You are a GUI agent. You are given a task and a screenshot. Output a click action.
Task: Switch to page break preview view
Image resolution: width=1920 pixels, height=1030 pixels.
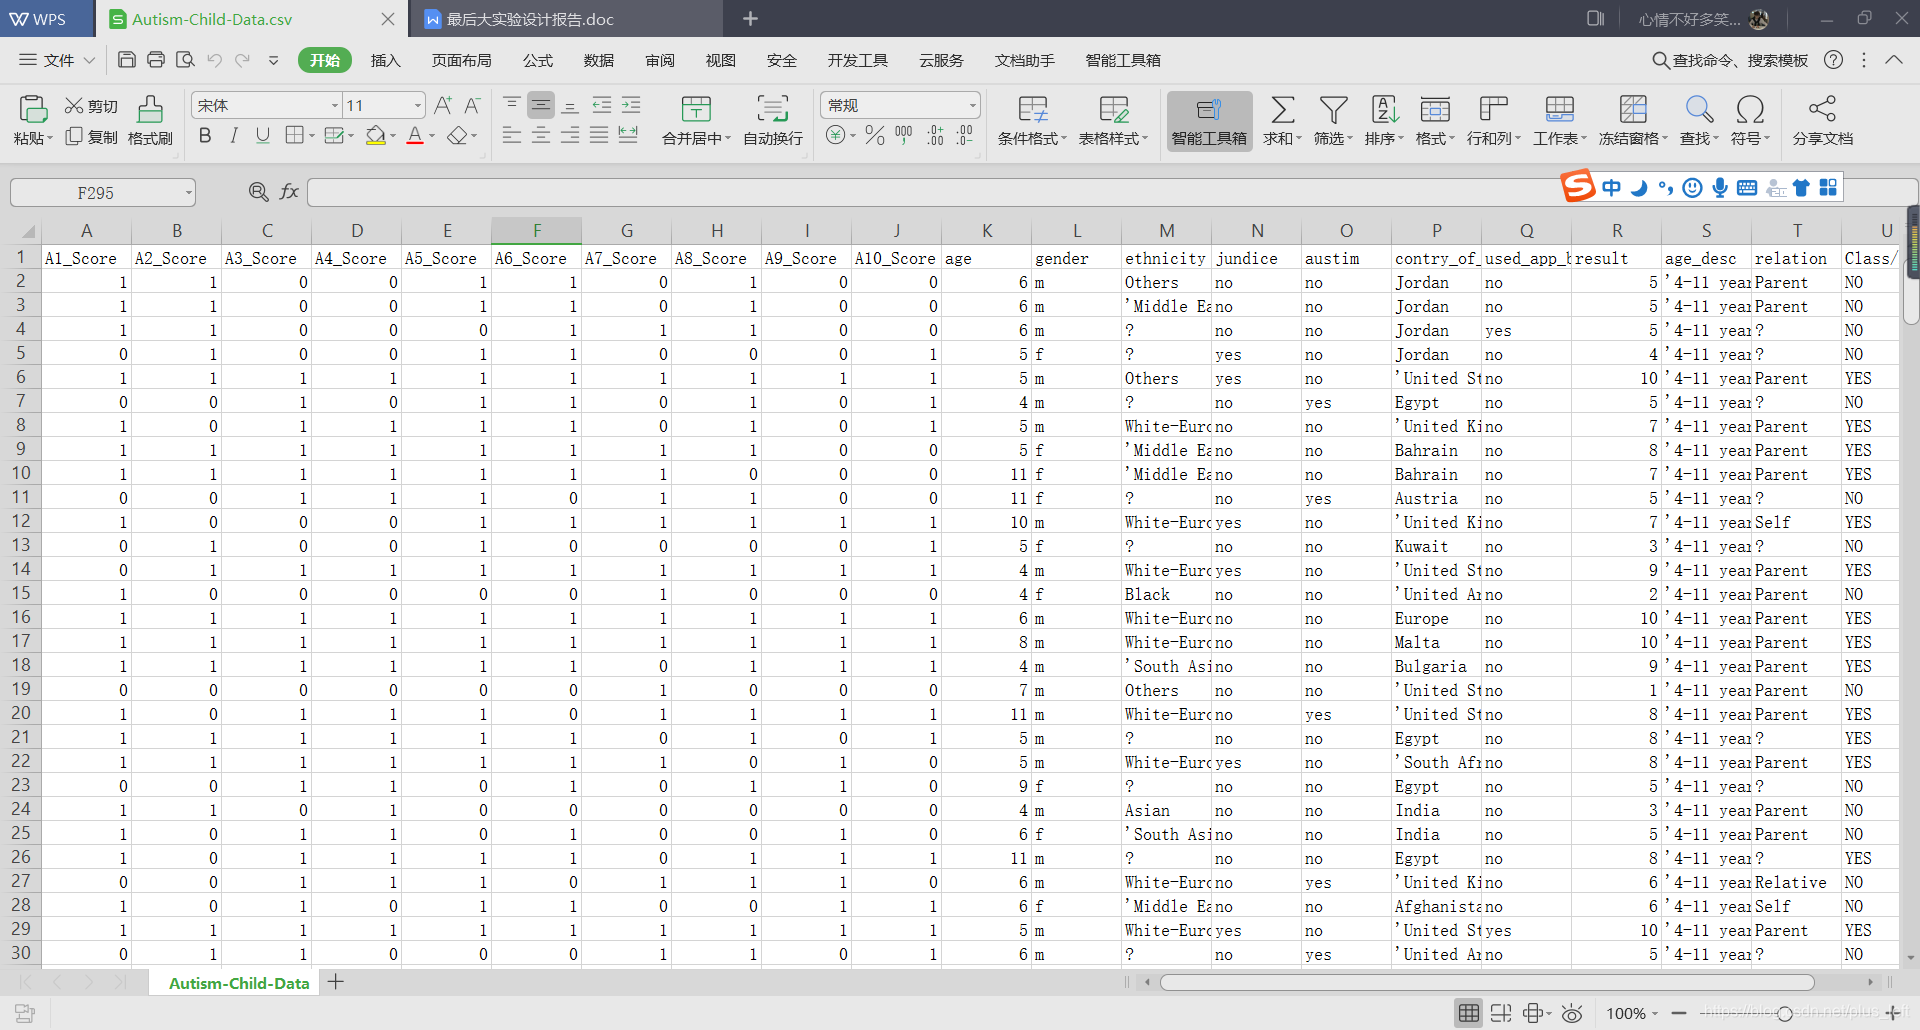(1501, 1013)
